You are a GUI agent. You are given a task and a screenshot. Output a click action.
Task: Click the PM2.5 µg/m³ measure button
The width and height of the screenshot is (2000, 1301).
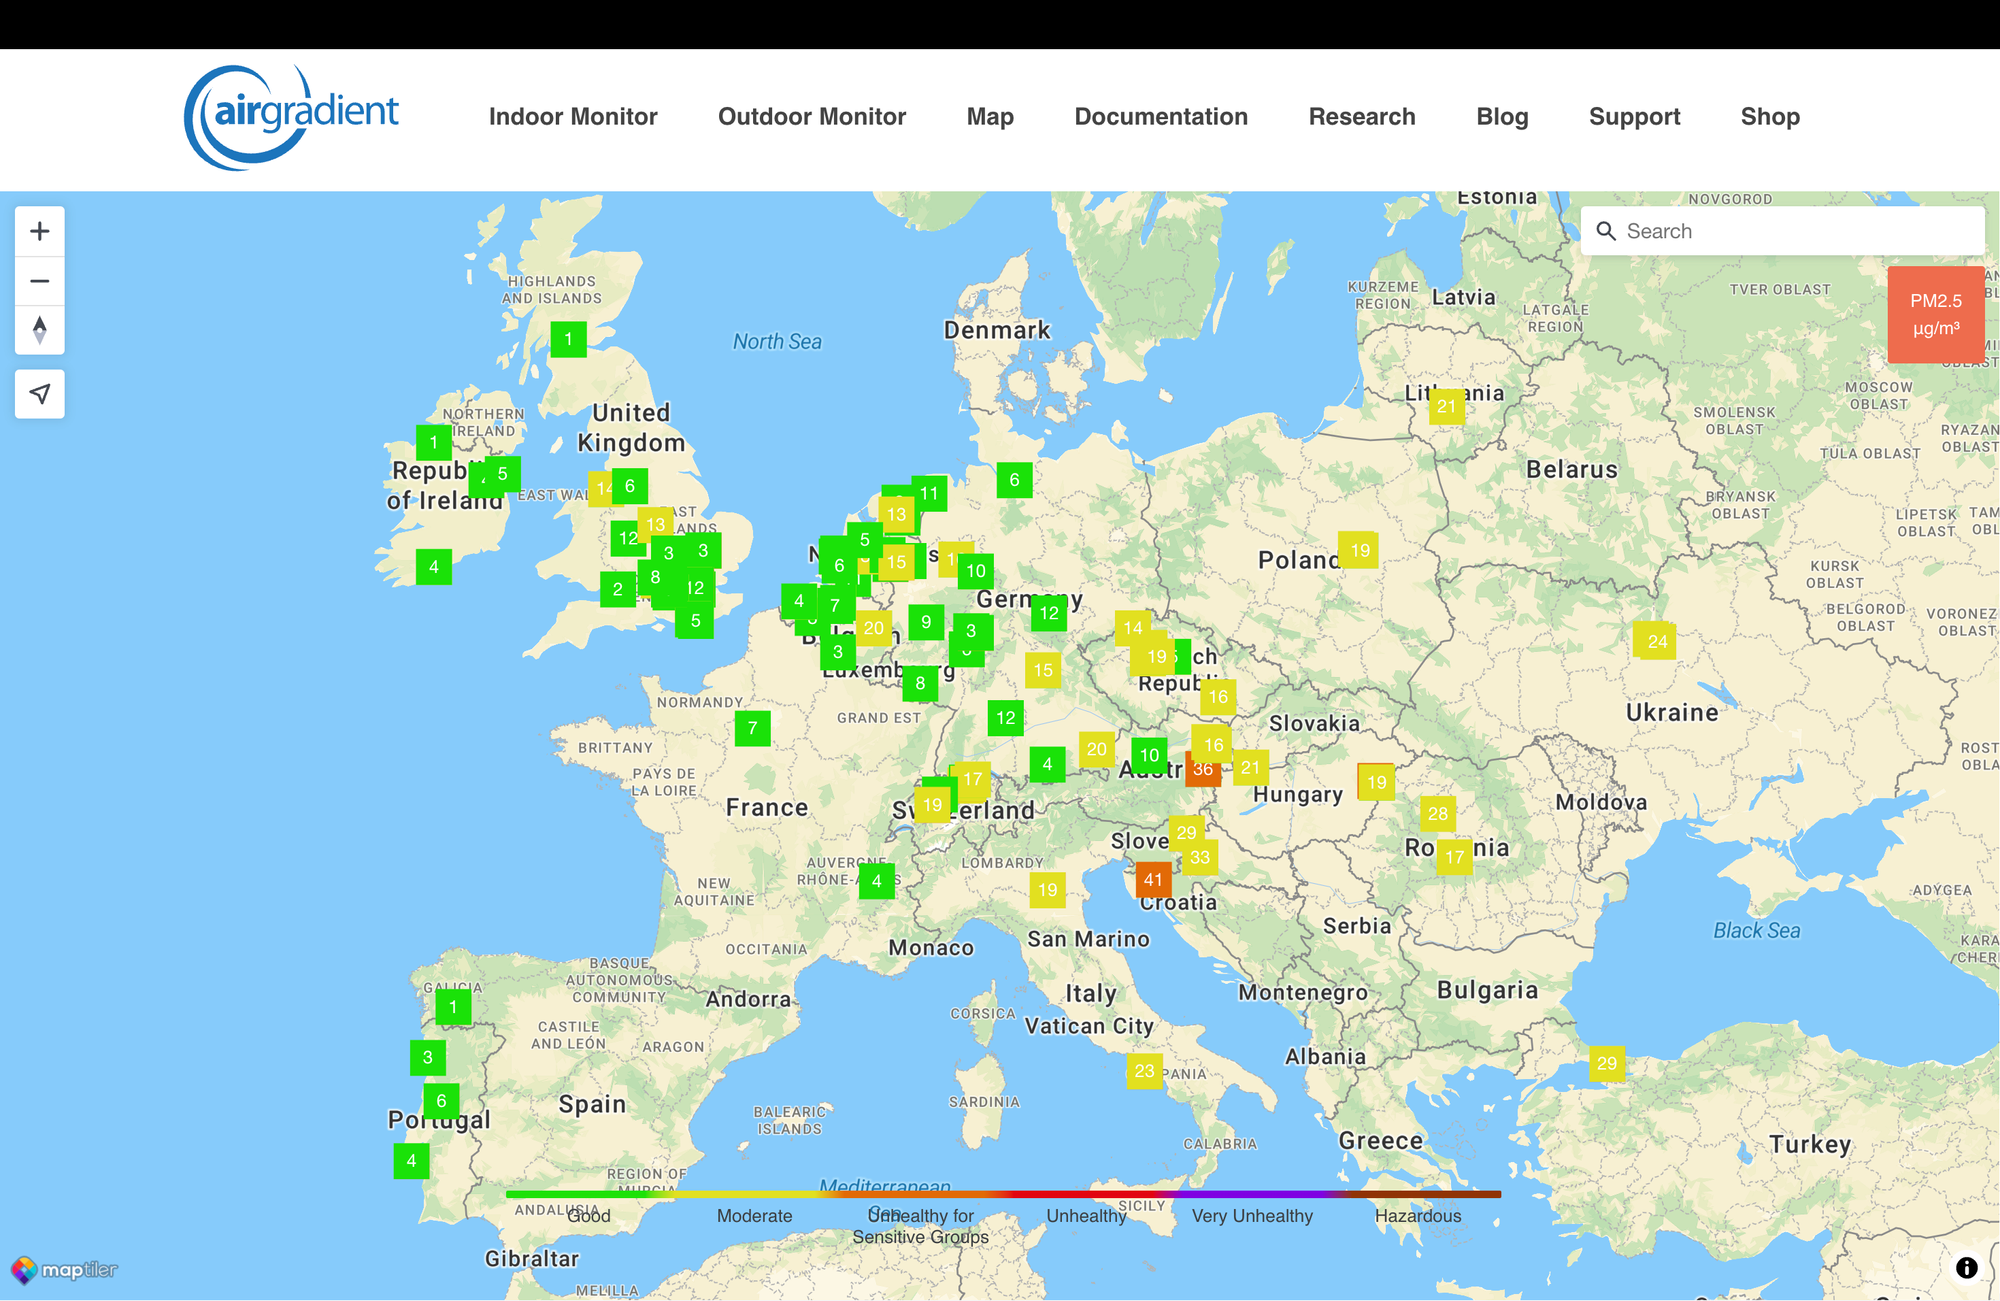(1935, 314)
